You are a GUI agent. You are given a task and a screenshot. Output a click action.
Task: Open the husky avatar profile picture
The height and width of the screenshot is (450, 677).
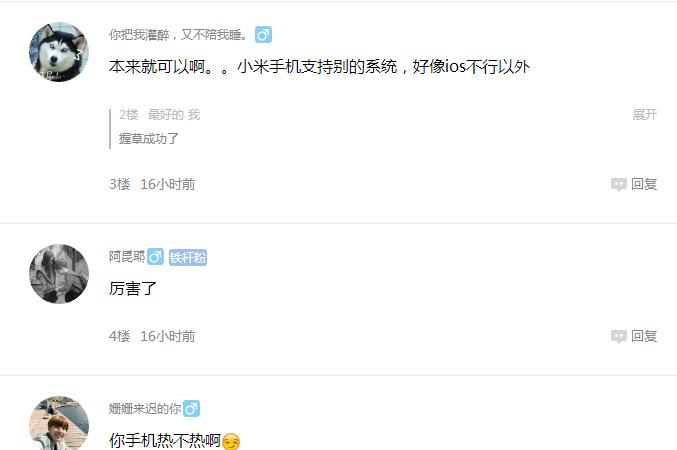click(x=59, y=52)
